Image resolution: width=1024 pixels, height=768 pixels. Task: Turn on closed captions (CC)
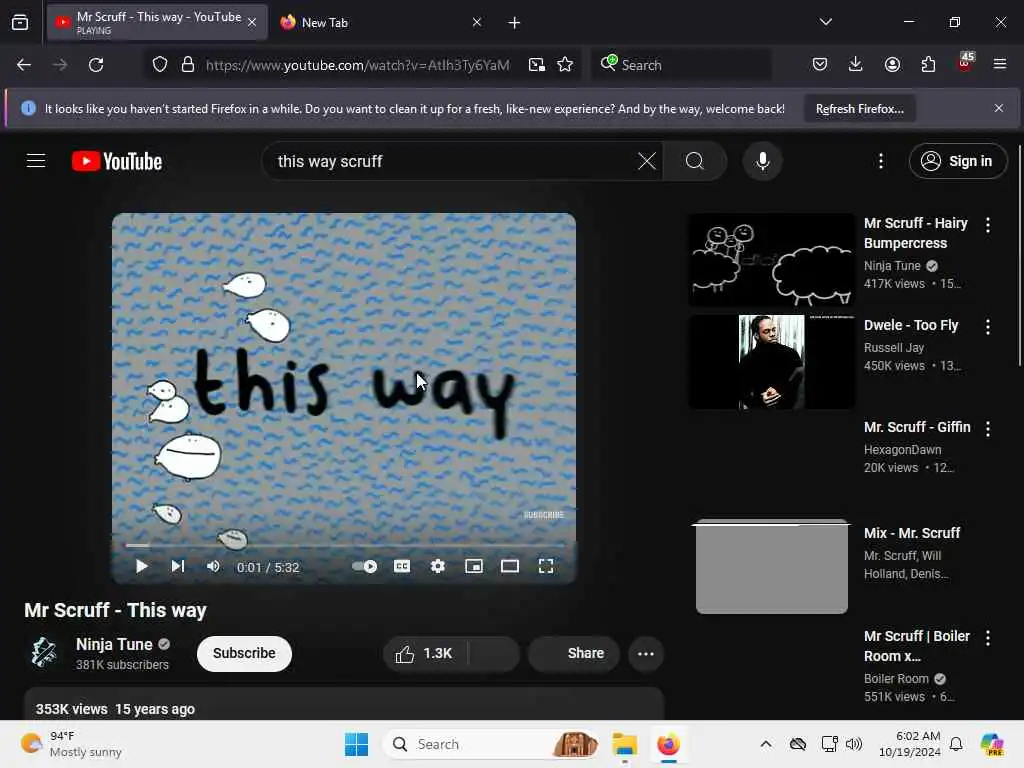coord(402,566)
